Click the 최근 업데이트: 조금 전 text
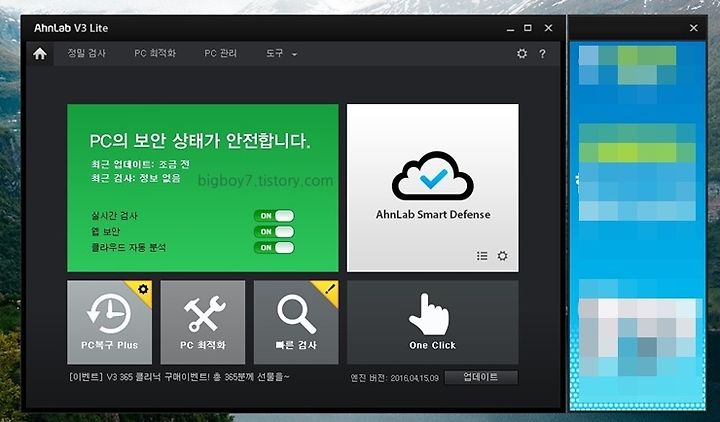Viewport: 720px width, 422px height. click(141, 164)
